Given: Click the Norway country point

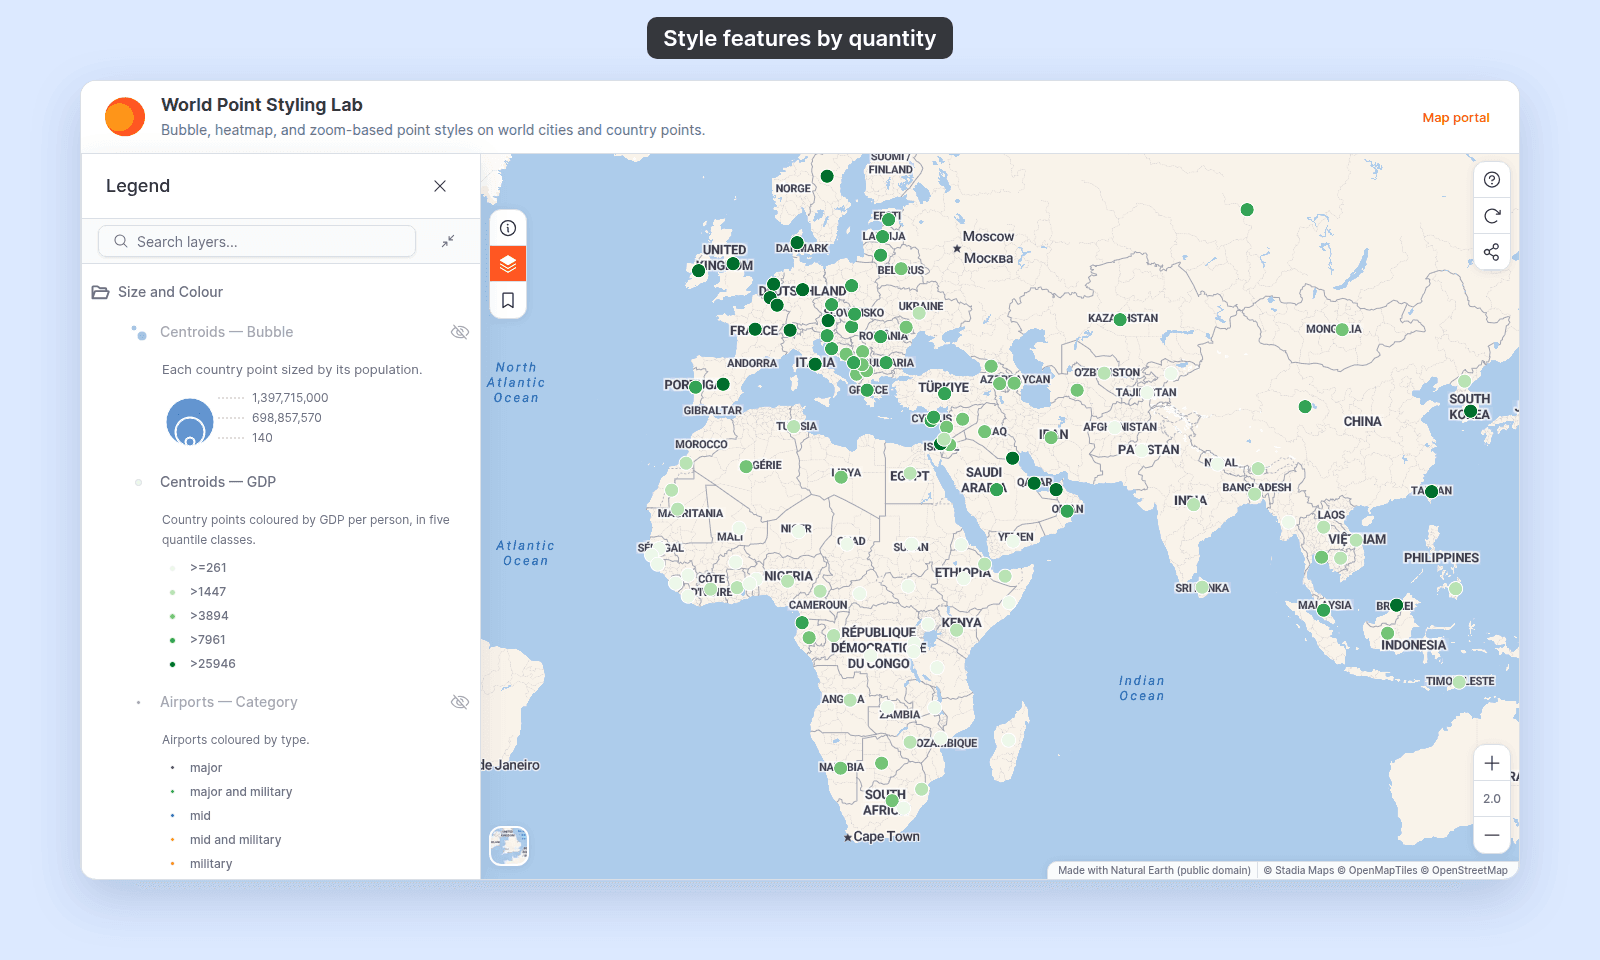Looking at the screenshot, I should [x=827, y=176].
